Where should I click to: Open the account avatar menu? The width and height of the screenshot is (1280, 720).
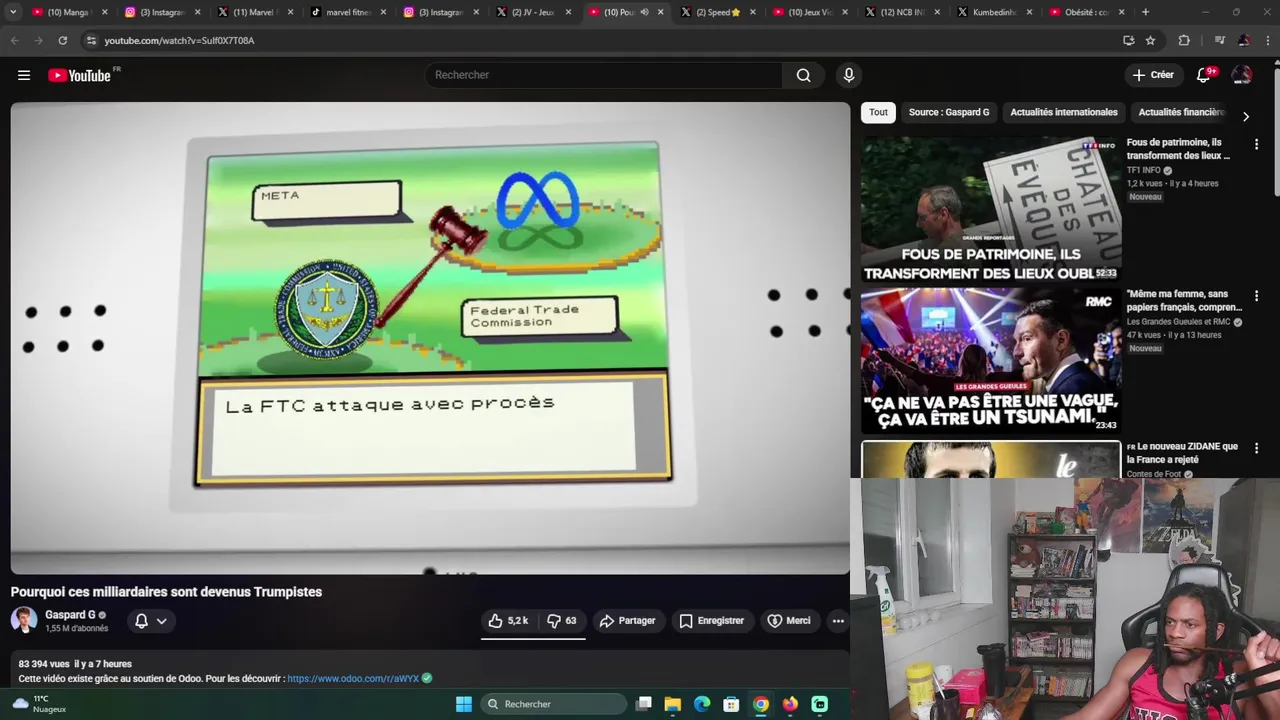click(1242, 75)
